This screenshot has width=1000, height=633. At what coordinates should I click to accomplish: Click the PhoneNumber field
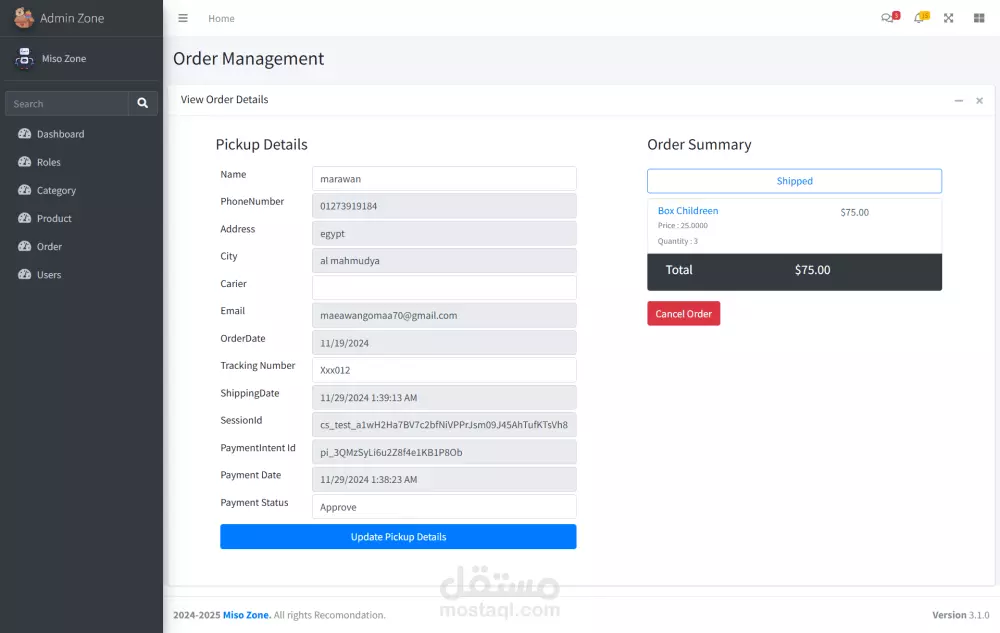pyautogui.click(x=444, y=206)
